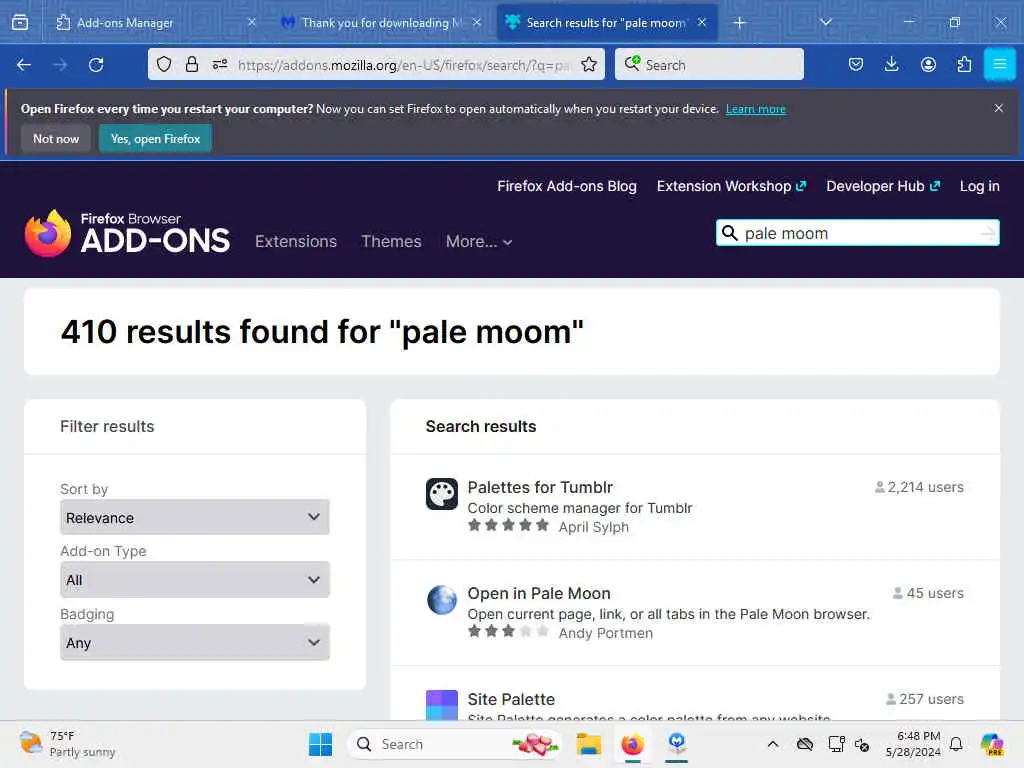Open Palettes for Tumblr result

tap(540, 487)
